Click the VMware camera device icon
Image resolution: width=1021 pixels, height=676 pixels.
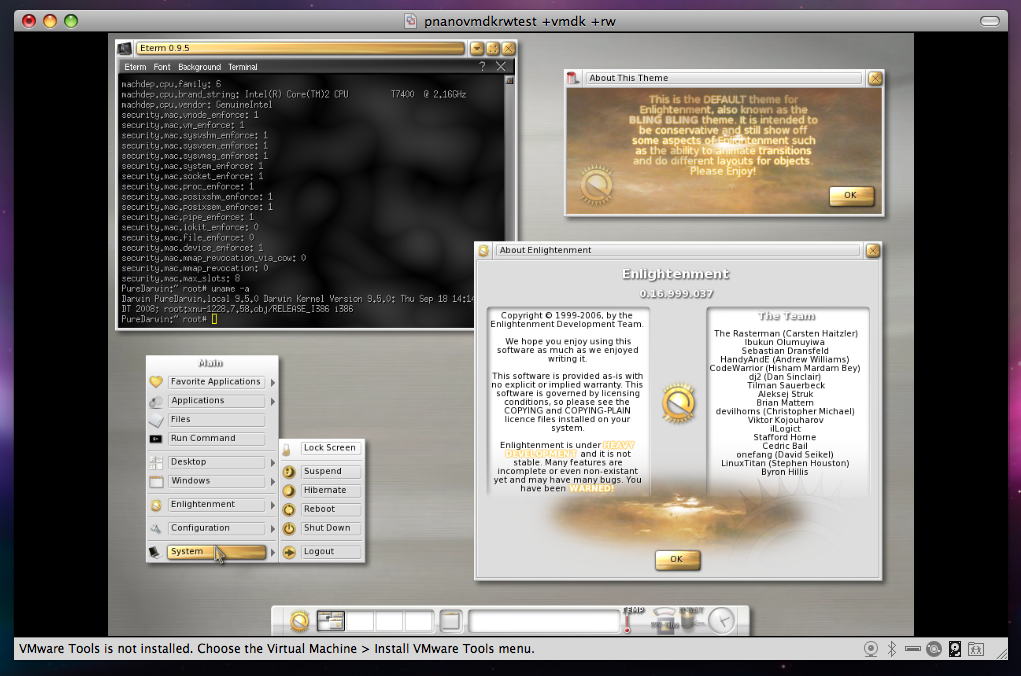tap(871, 649)
